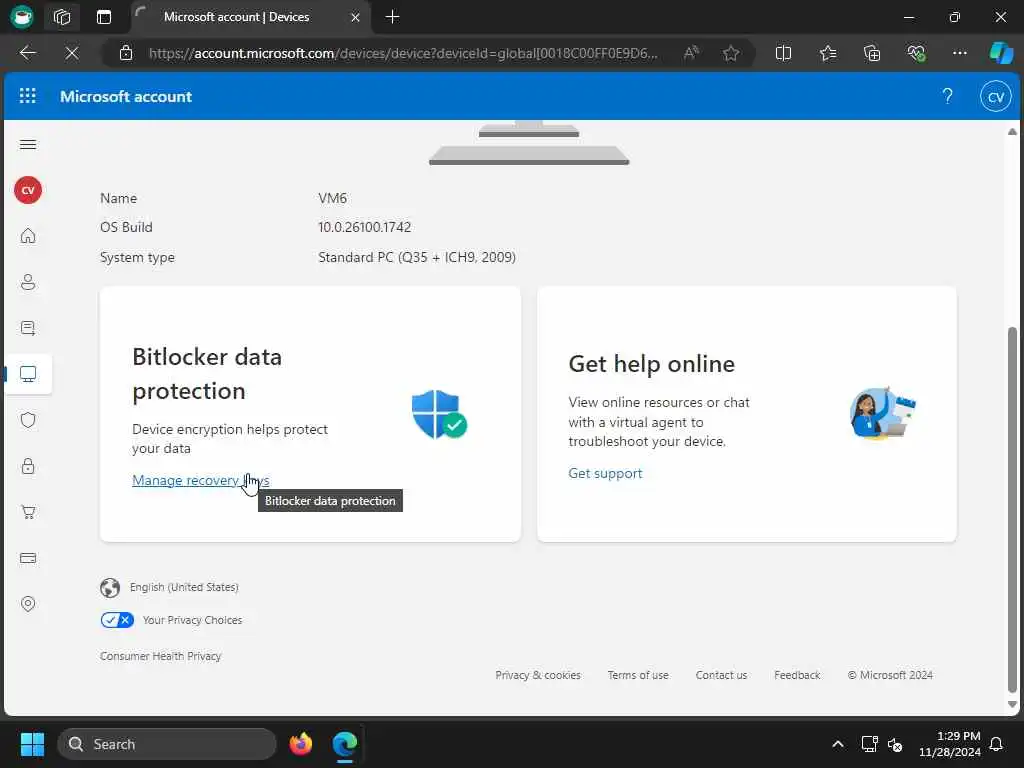
Task: Open Workspaces icon in title bar
Action: [x=62, y=17]
